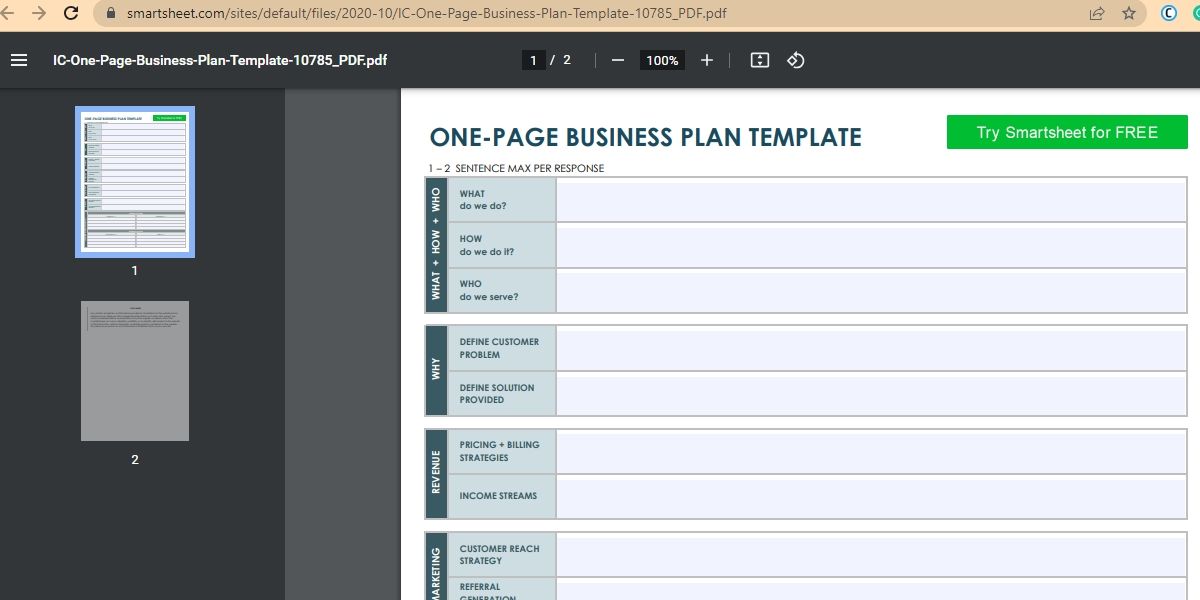
Task: Click the WHAT do we do response field
Action: pos(871,200)
